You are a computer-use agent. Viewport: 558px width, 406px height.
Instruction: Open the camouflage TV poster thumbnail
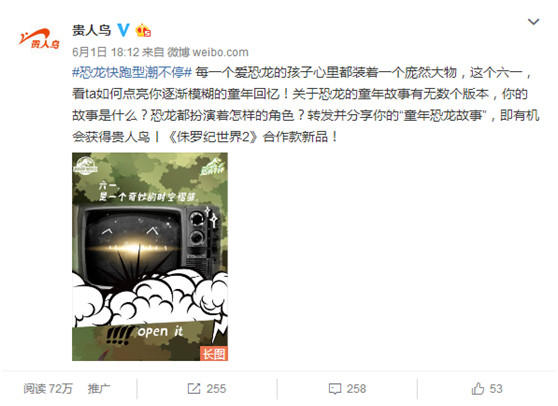pos(150,257)
